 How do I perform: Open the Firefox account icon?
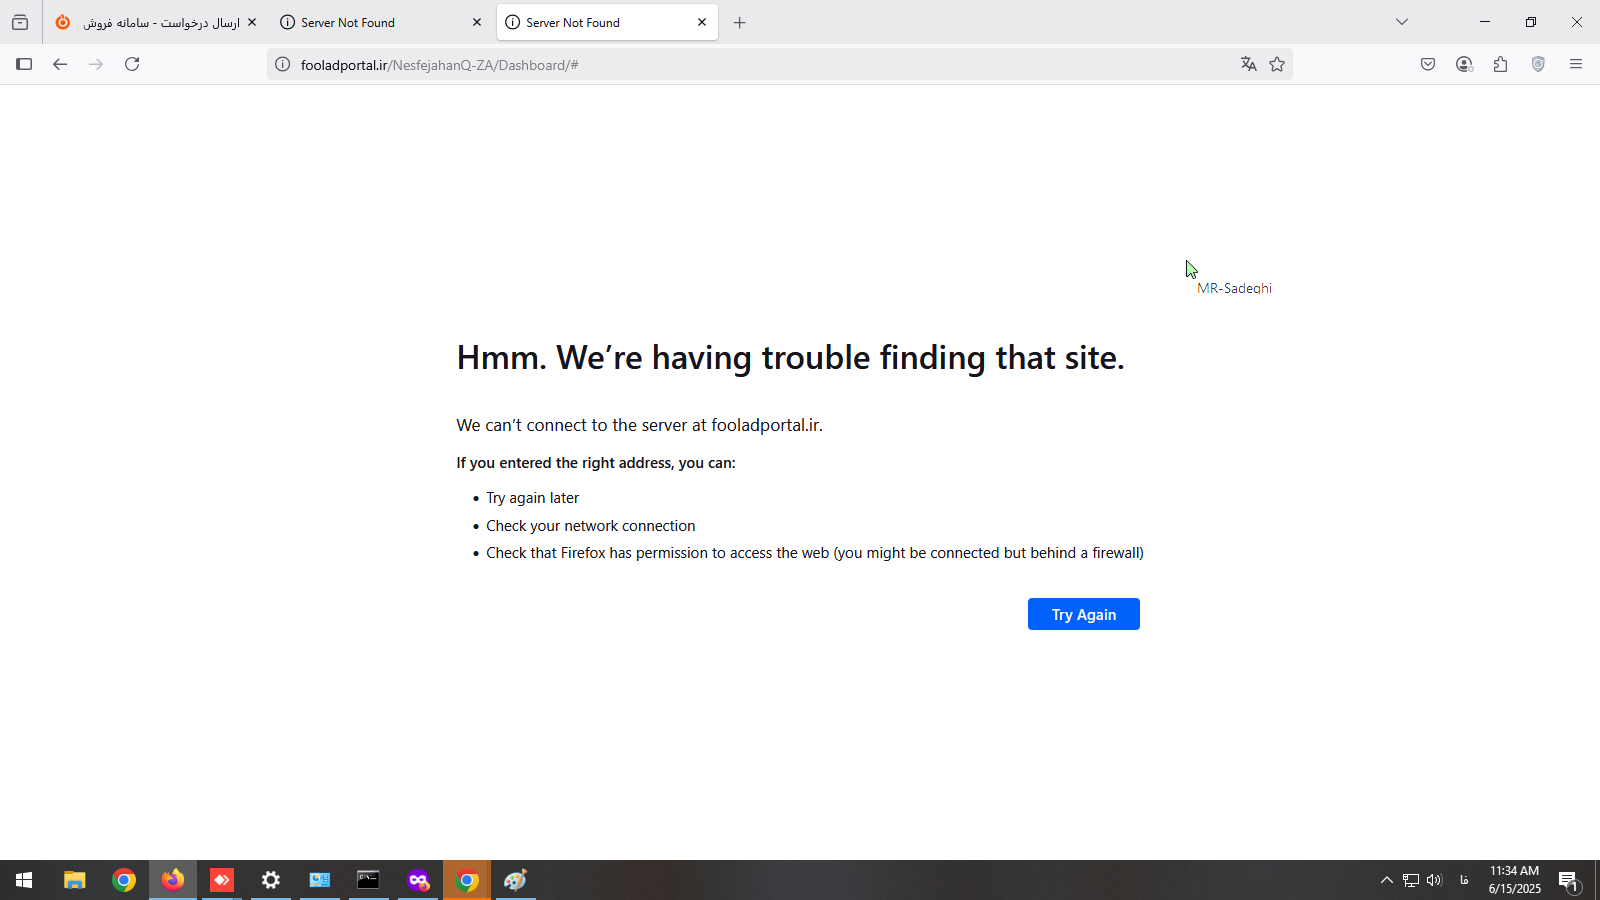(x=1464, y=64)
